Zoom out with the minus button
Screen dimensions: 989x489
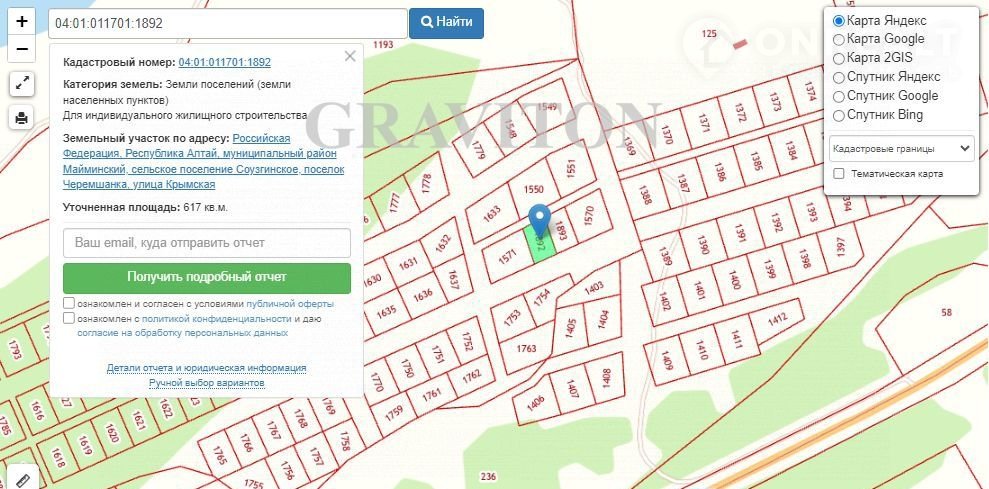click(22, 48)
